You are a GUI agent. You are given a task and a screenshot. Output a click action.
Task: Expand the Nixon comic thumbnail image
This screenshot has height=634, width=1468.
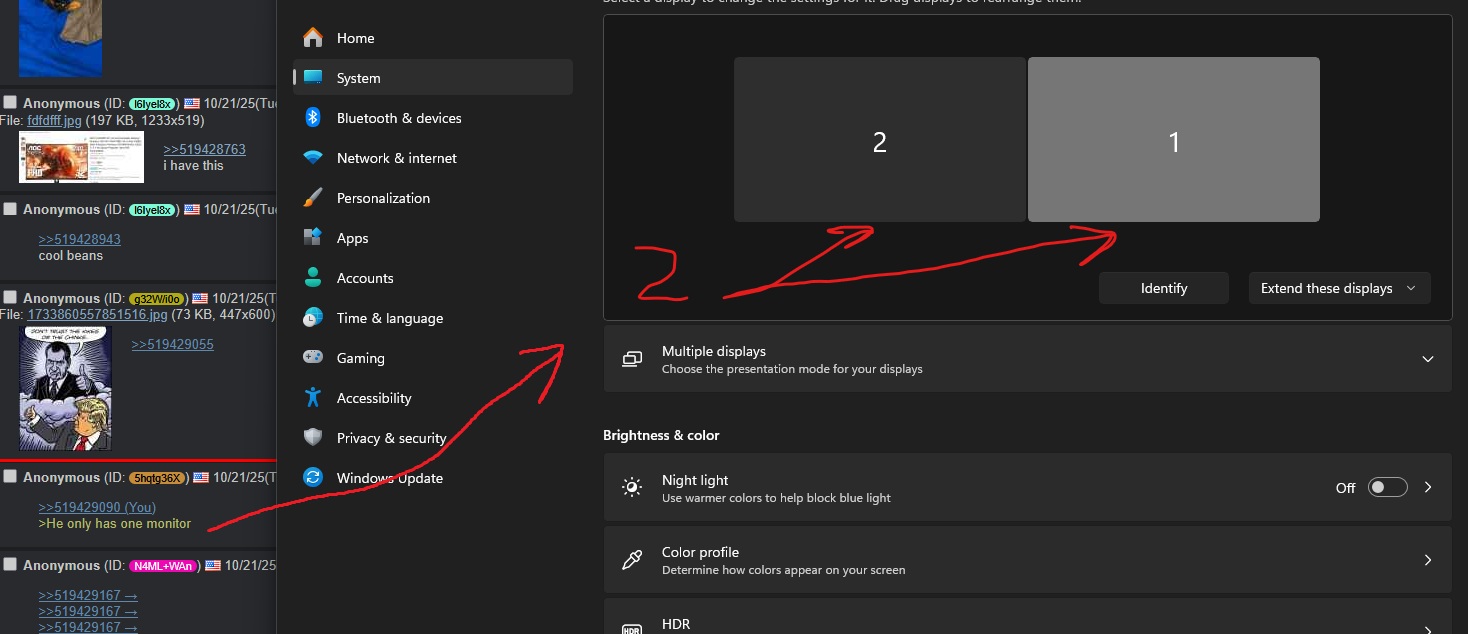[65, 388]
